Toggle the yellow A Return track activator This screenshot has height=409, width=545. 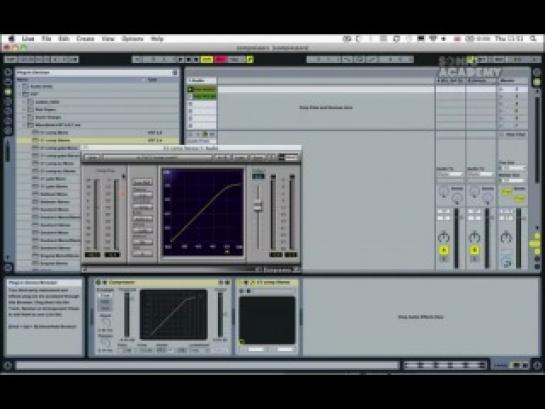(444, 250)
